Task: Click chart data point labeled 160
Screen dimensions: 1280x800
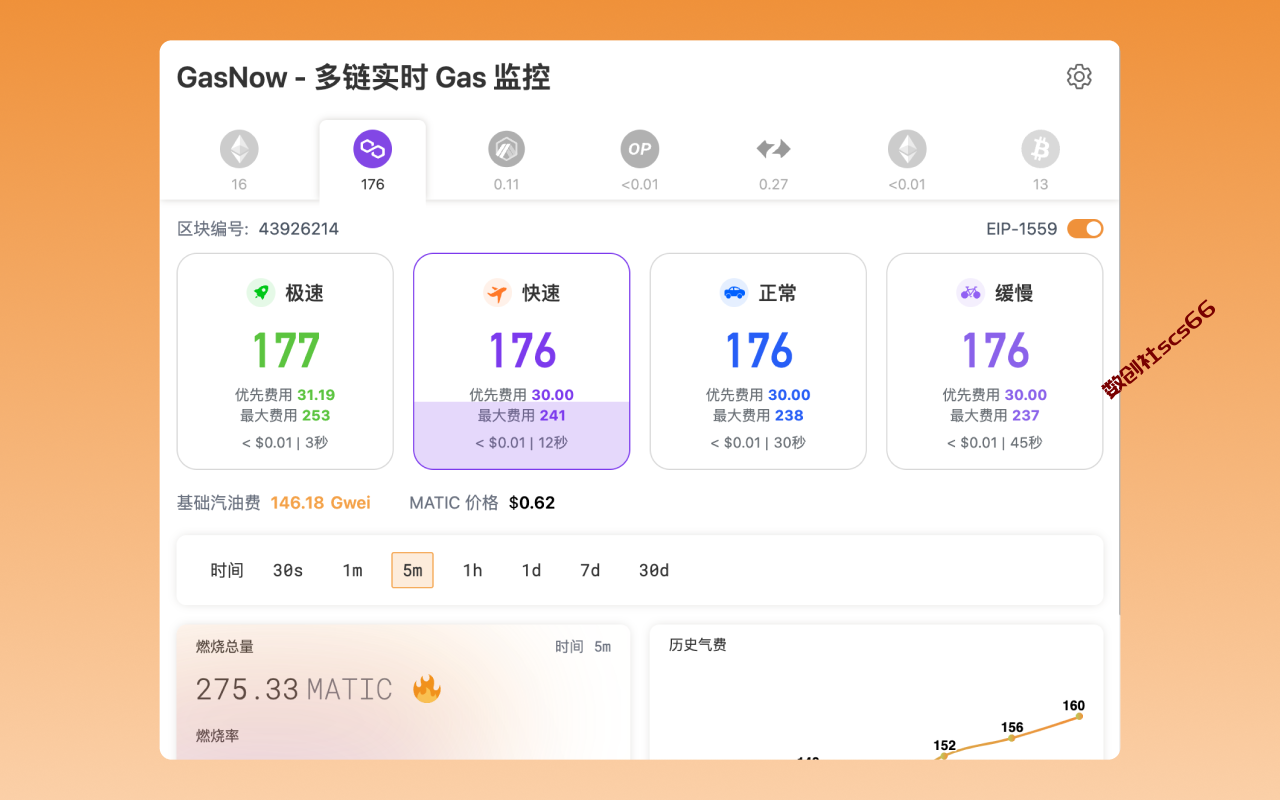Action: (x=1079, y=716)
